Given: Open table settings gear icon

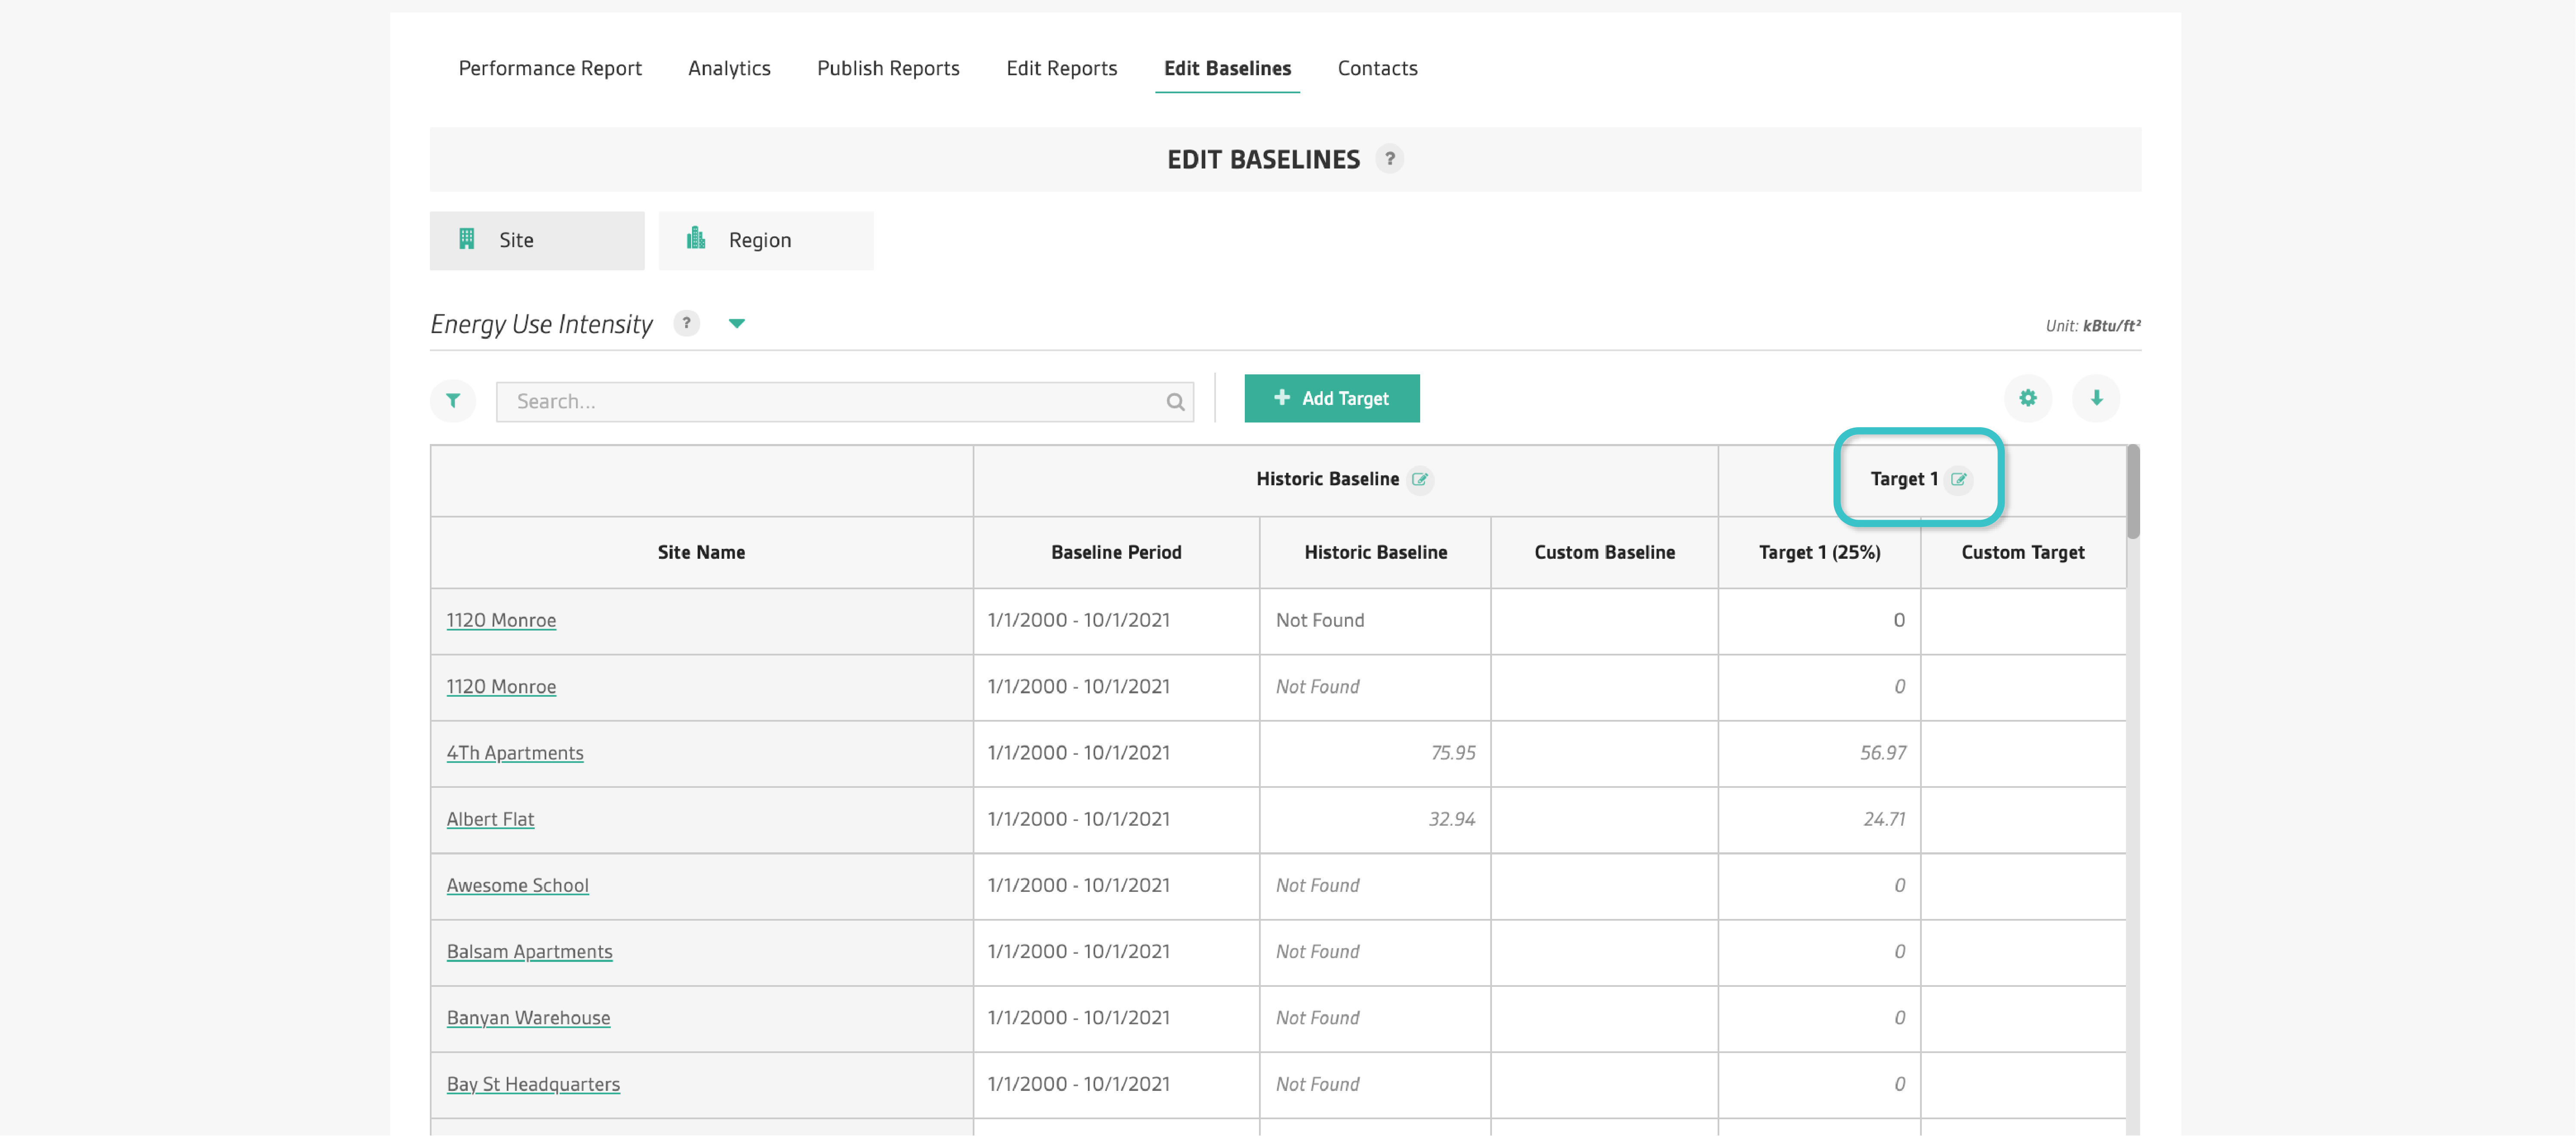Looking at the screenshot, I should coord(2028,398).
